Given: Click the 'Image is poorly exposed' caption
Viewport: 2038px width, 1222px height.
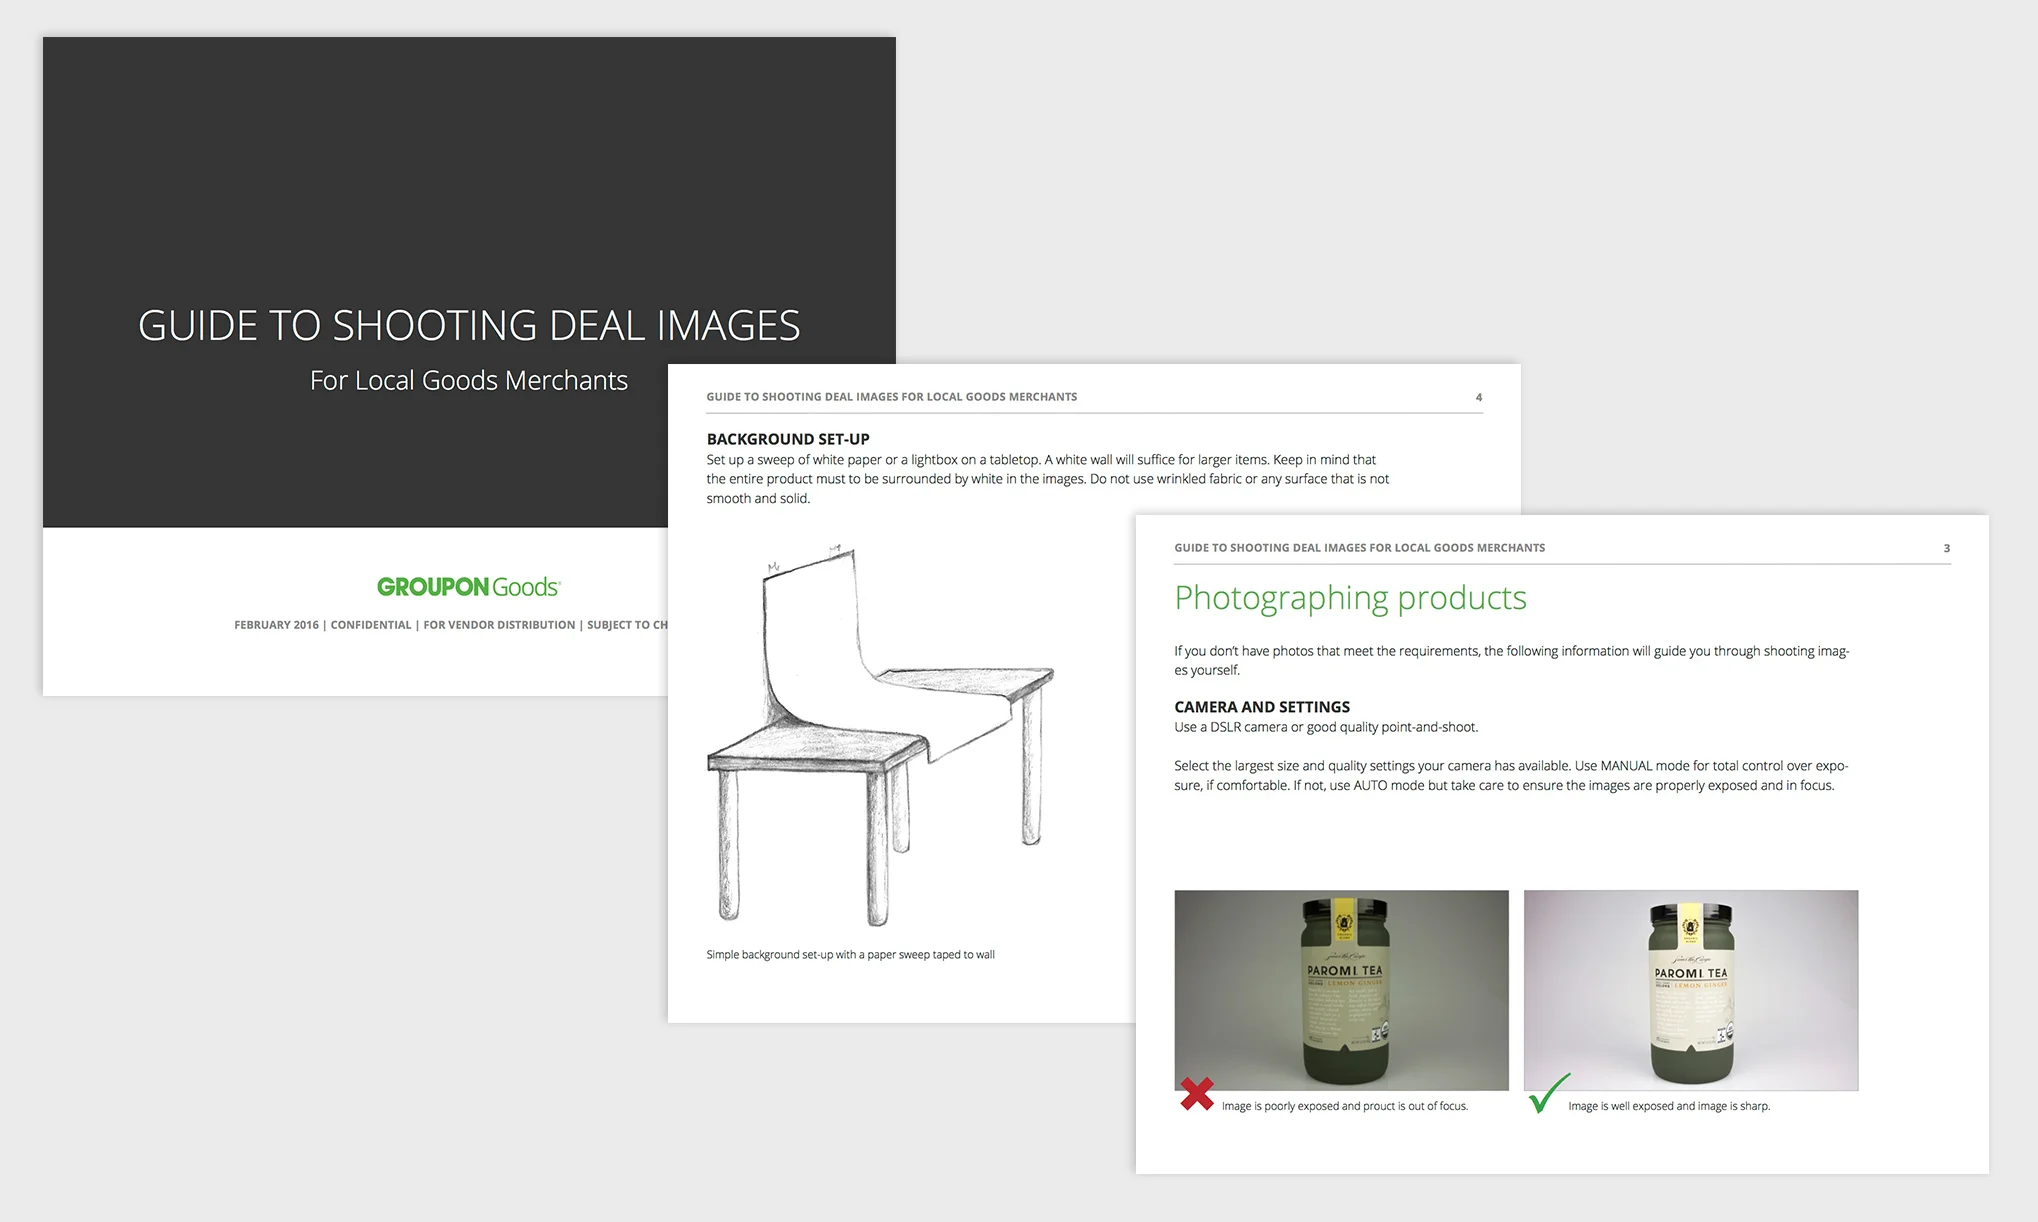Looking at the screenshot, I should 1344,1106.
